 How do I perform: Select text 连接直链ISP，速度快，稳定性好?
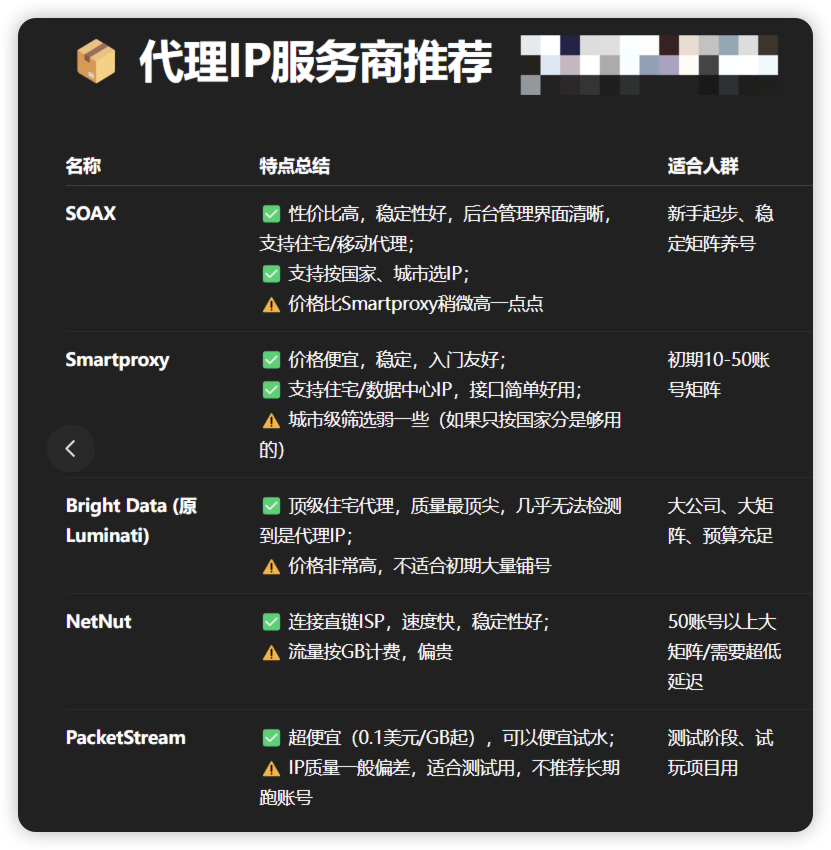coord(418,622)
